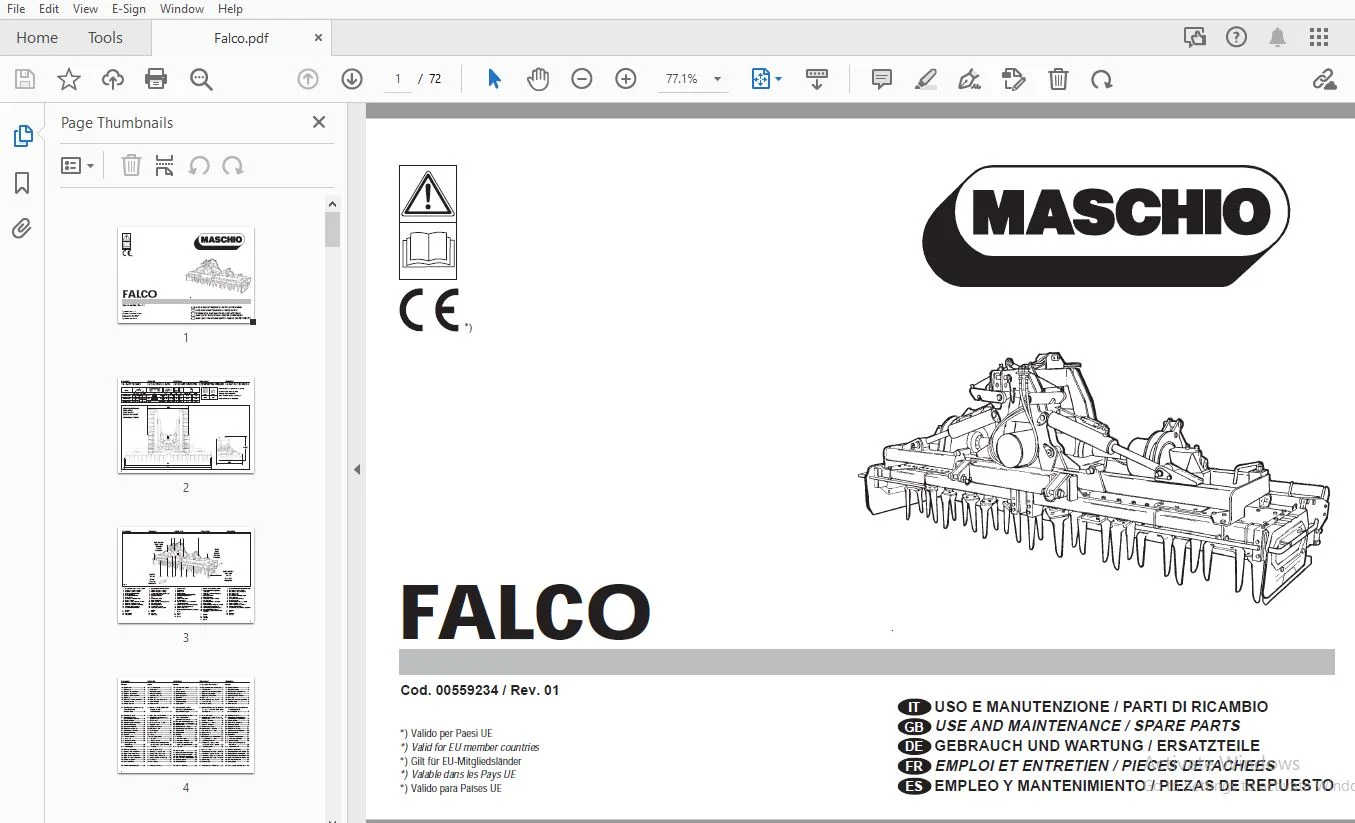Add the document to starred files
The width and height of the screenshot is (1355, 823).
pyautogui.click(x=68, y=80)
